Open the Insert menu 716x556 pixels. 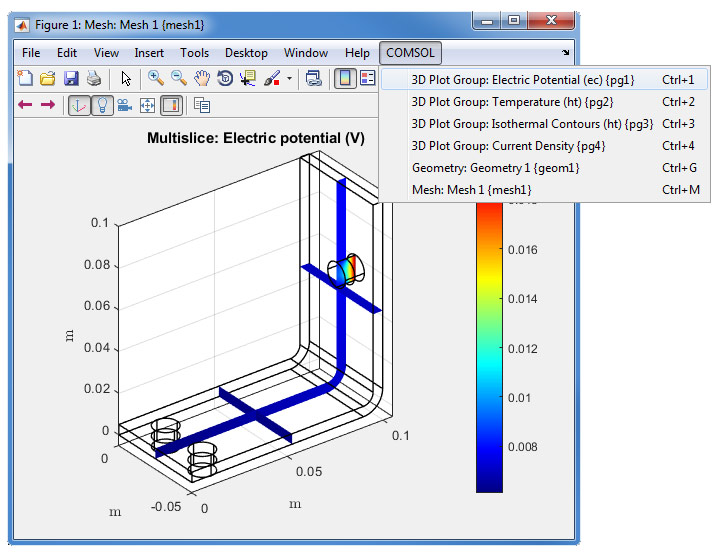(x=149, y=53)
